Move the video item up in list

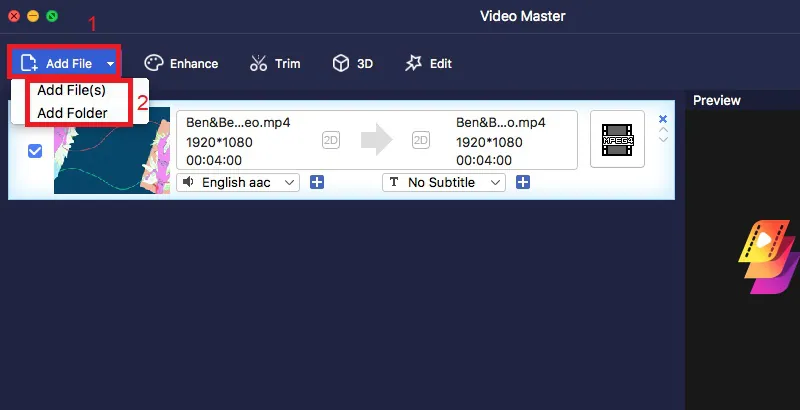663,130
